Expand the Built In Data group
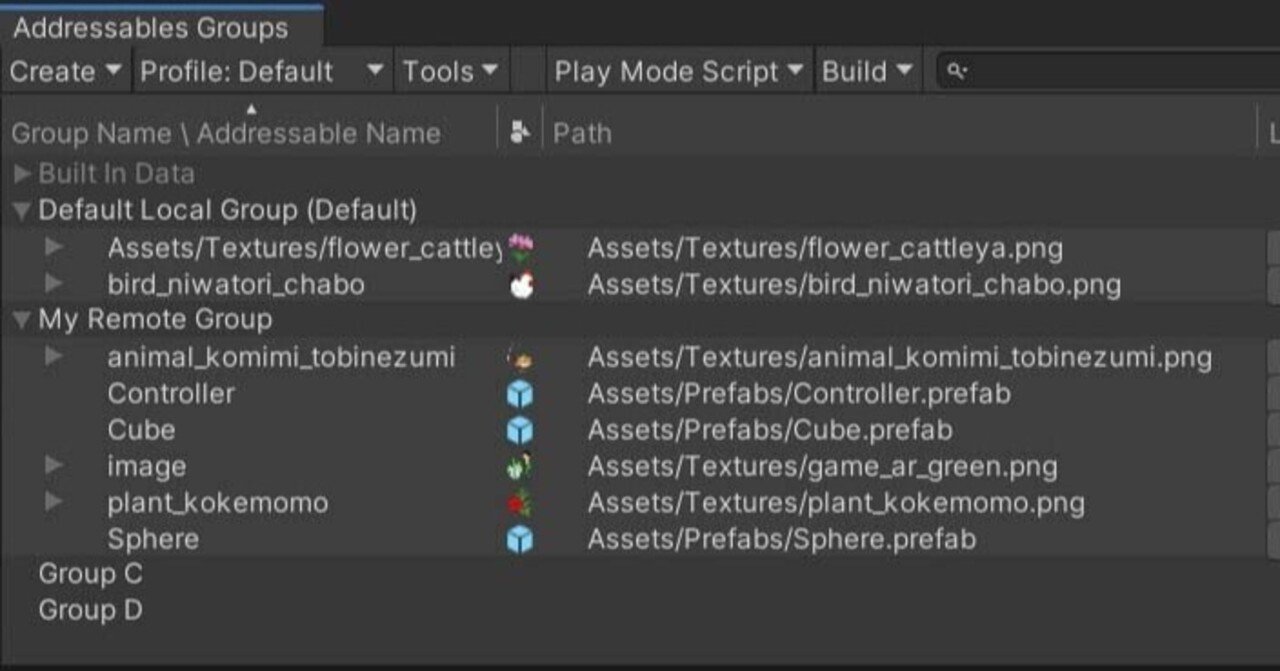Image resolution: width=1280 pixels, height=671 pixels. [x=24, y=170]
